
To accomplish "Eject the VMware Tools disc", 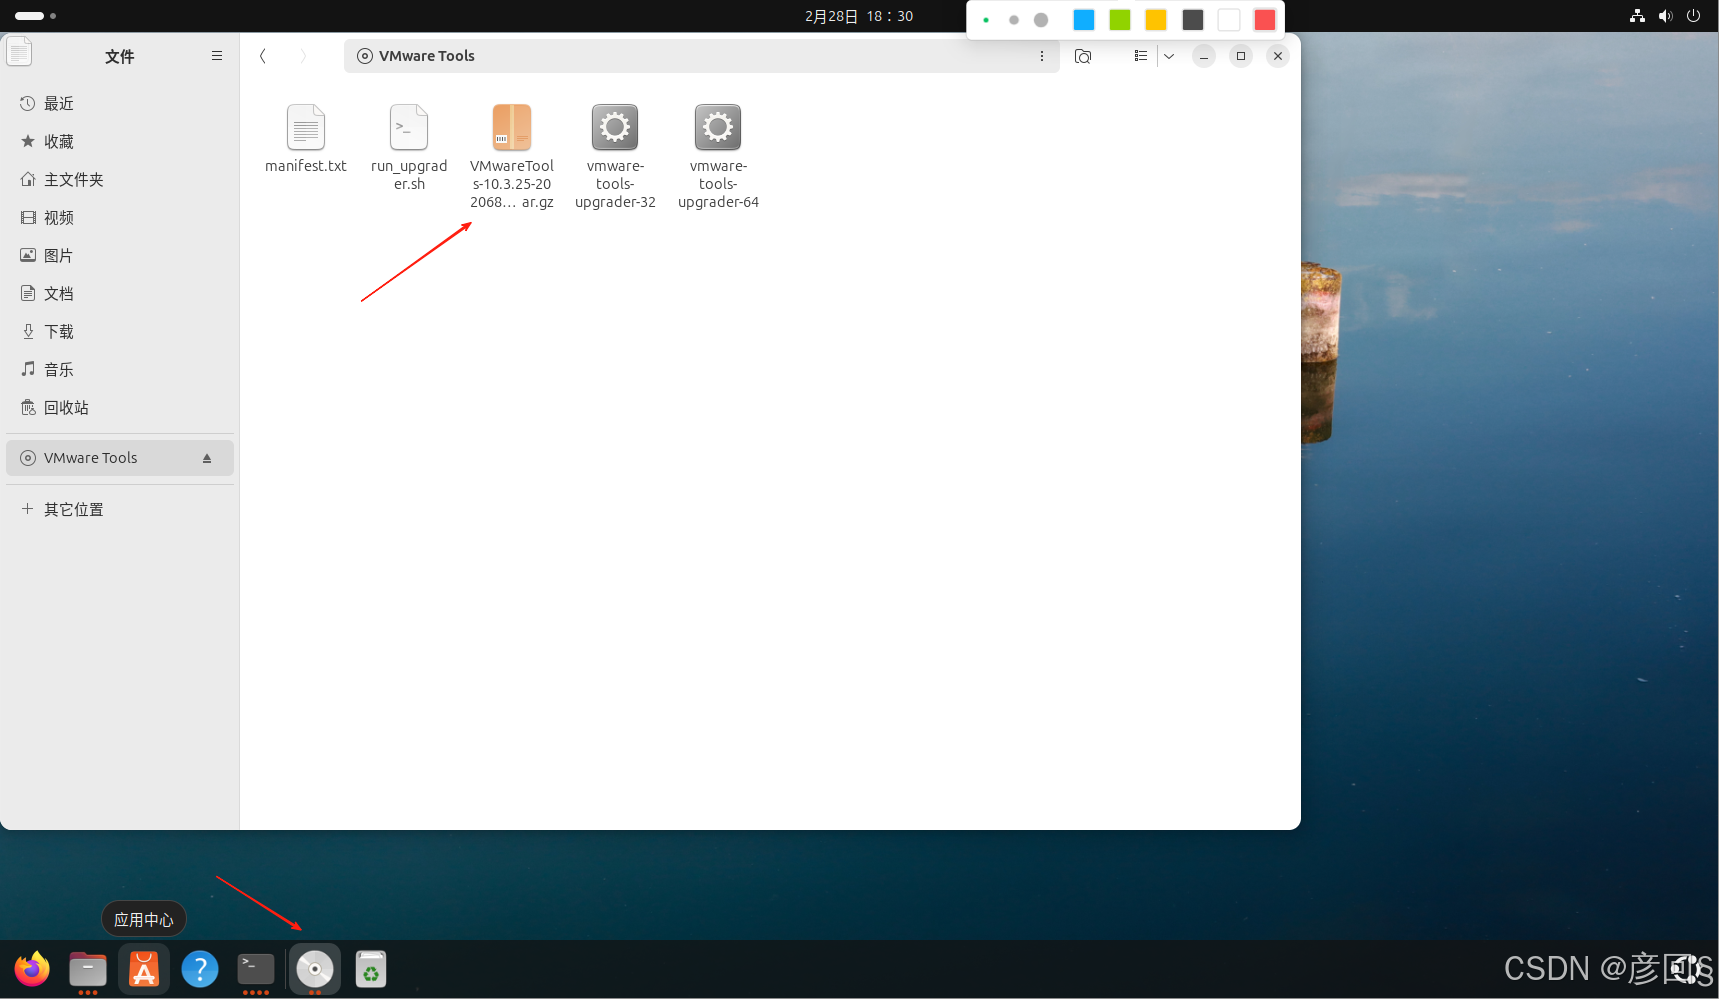I will 207,458.
